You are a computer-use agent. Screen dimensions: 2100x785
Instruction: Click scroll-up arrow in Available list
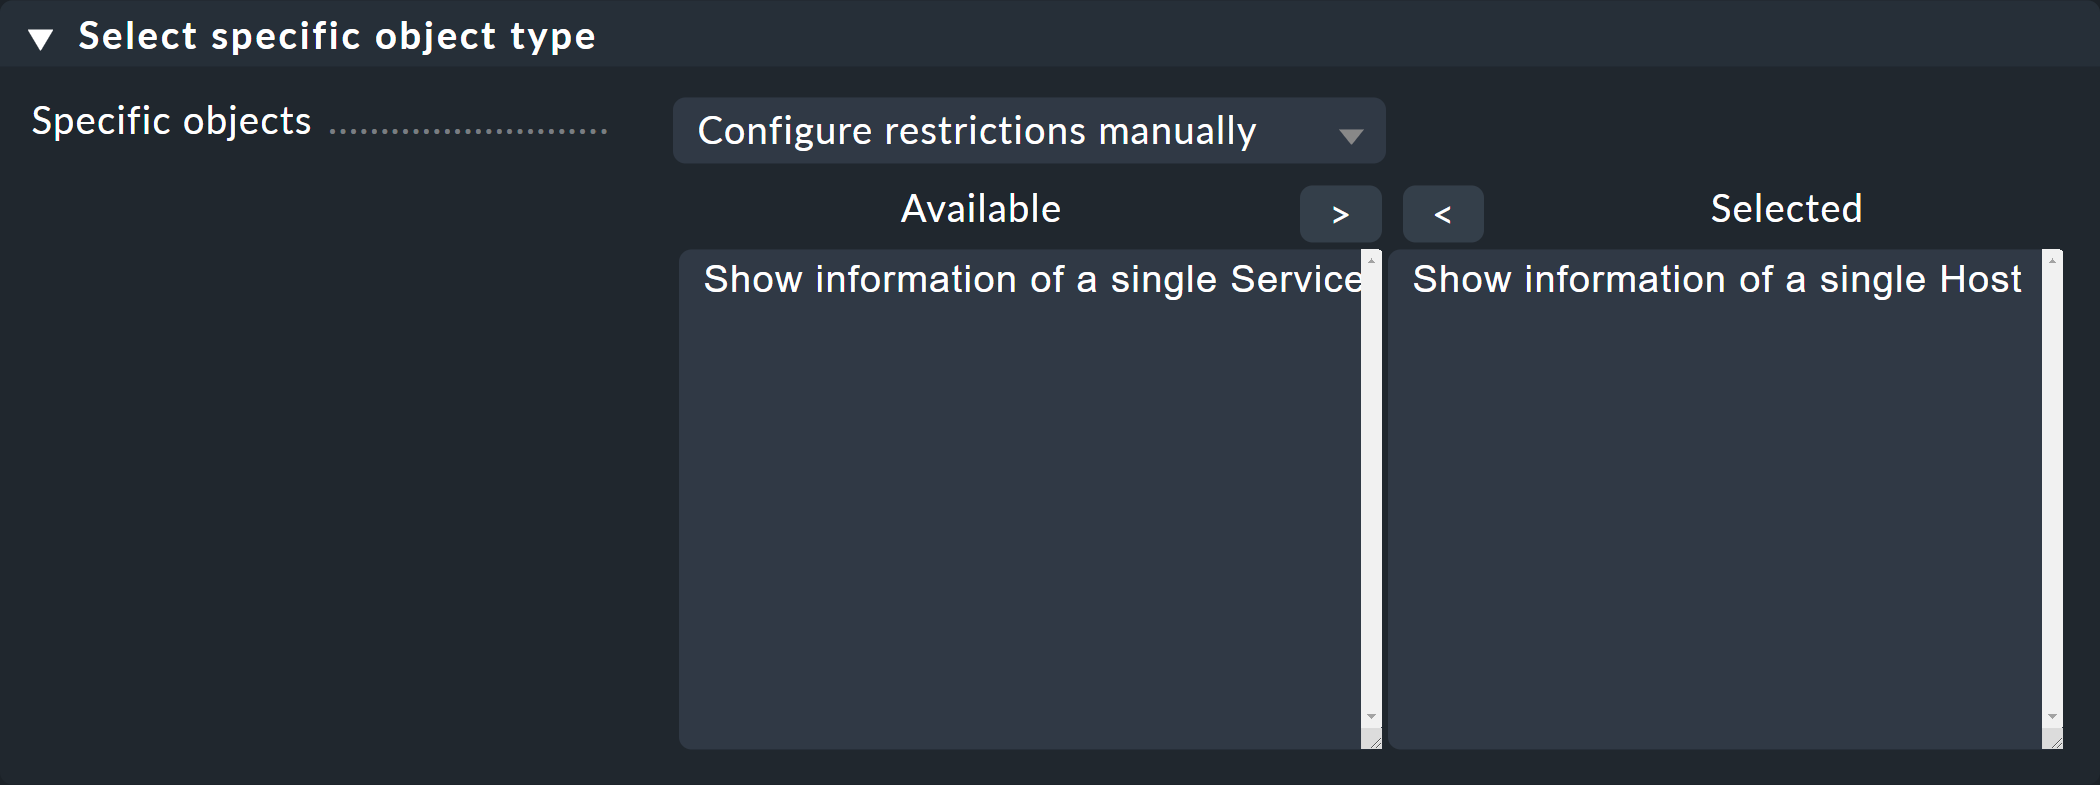[x=1371, y=261]
